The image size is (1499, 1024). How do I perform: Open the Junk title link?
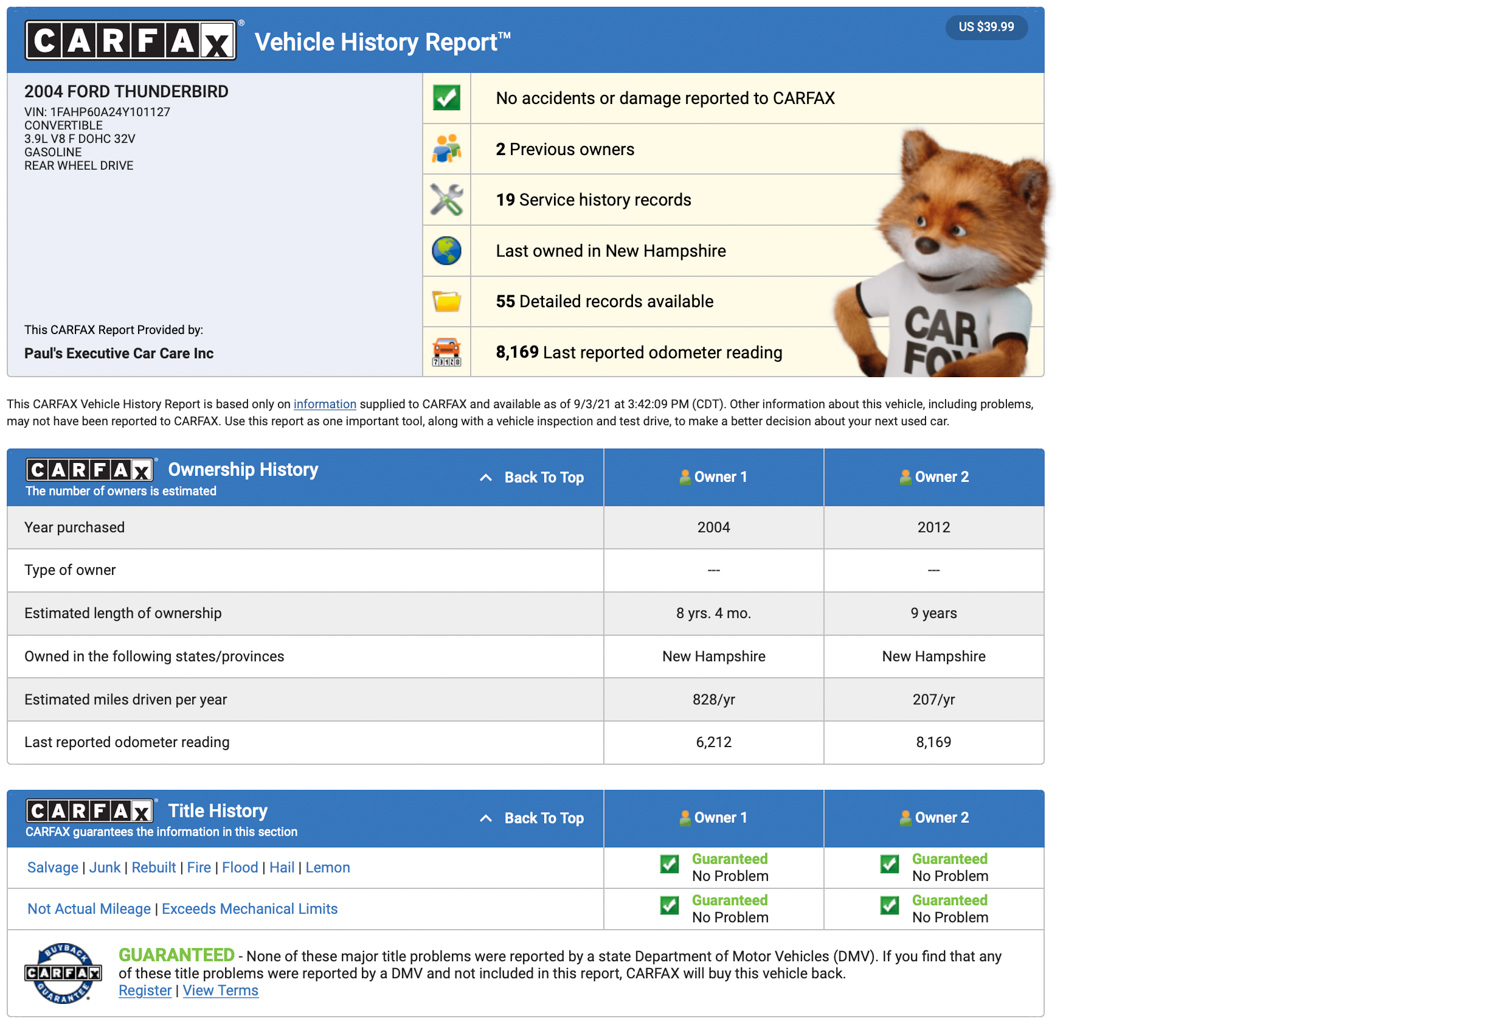point(105,868)
